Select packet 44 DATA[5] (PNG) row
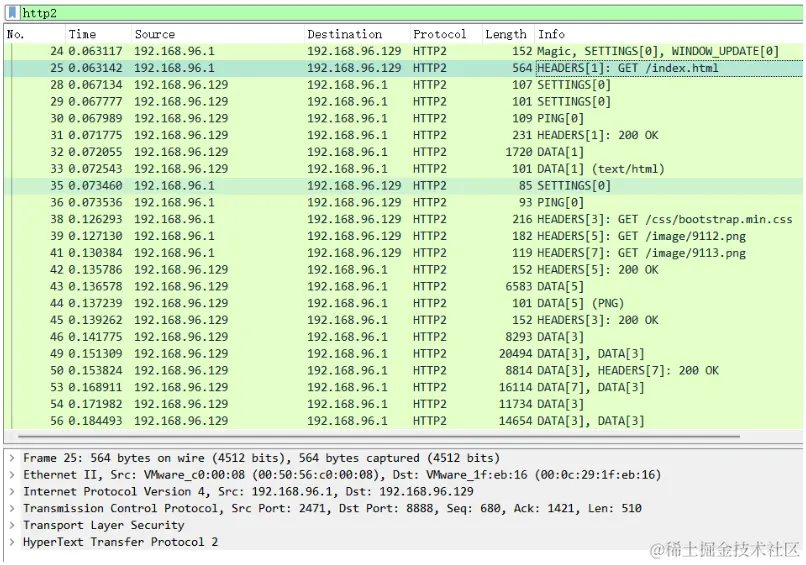806x565 pixels. tap(403, 303)
